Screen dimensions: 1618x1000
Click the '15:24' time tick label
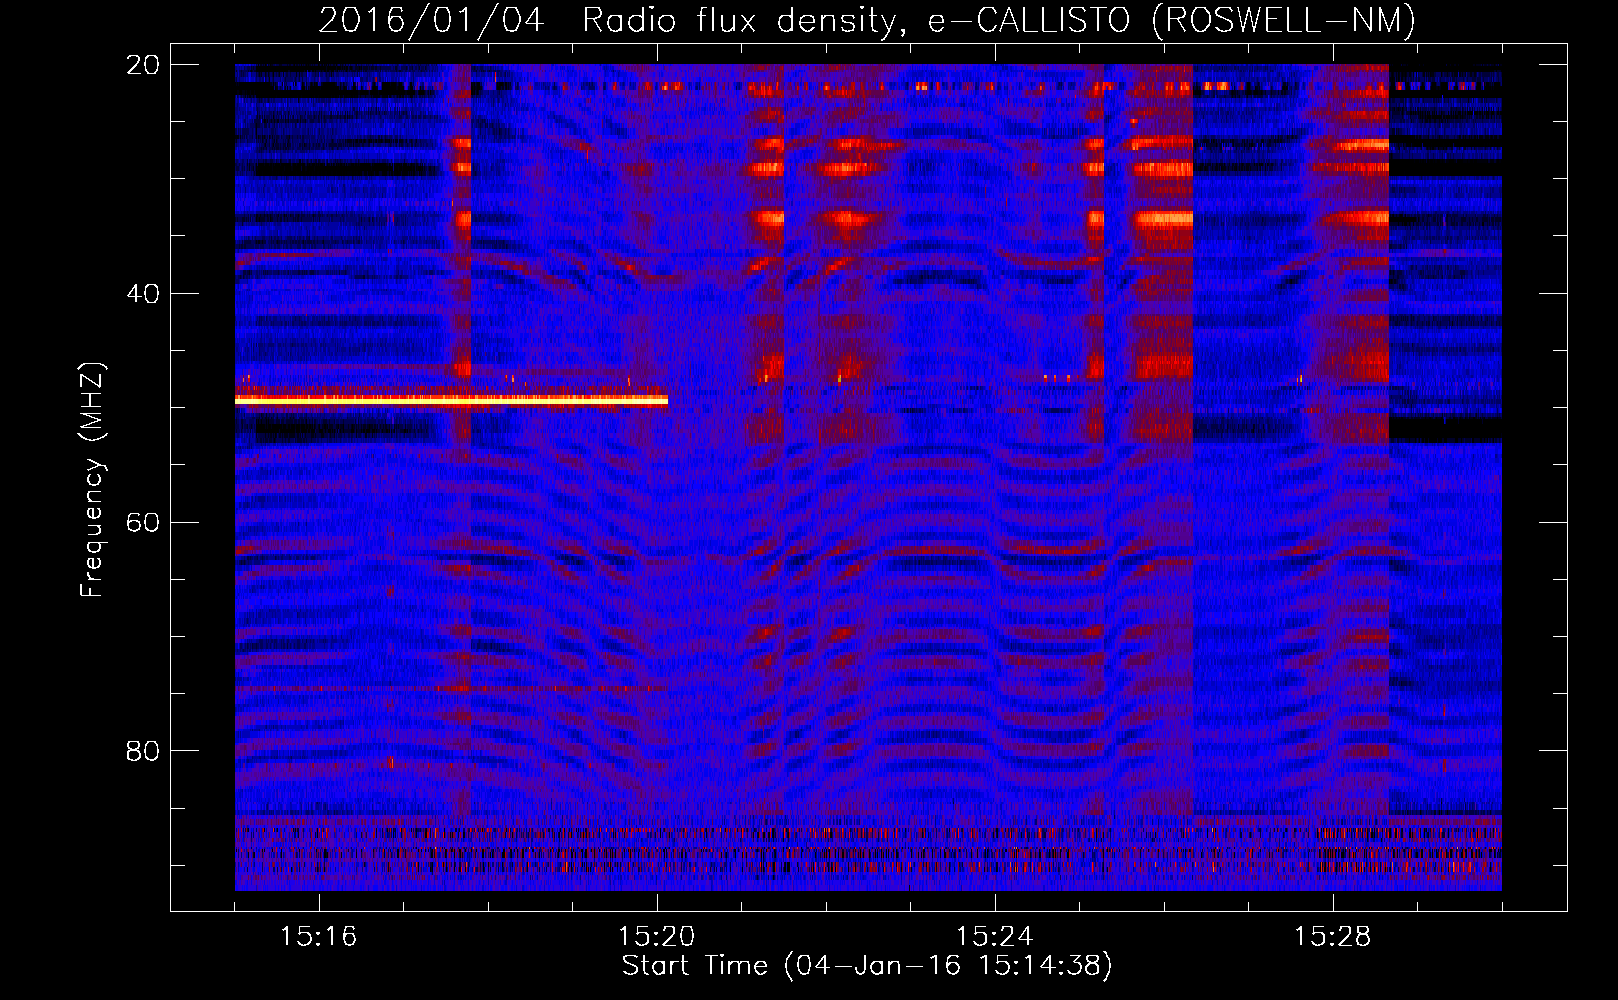click(994, 936)
